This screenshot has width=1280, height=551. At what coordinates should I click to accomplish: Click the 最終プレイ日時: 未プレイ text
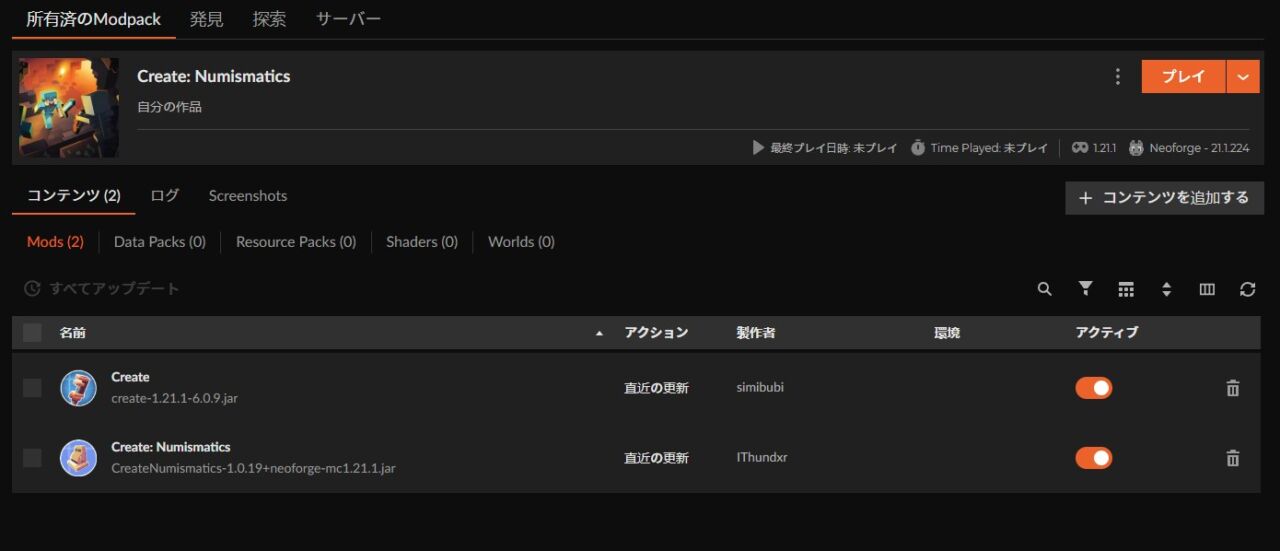point(834,148)
